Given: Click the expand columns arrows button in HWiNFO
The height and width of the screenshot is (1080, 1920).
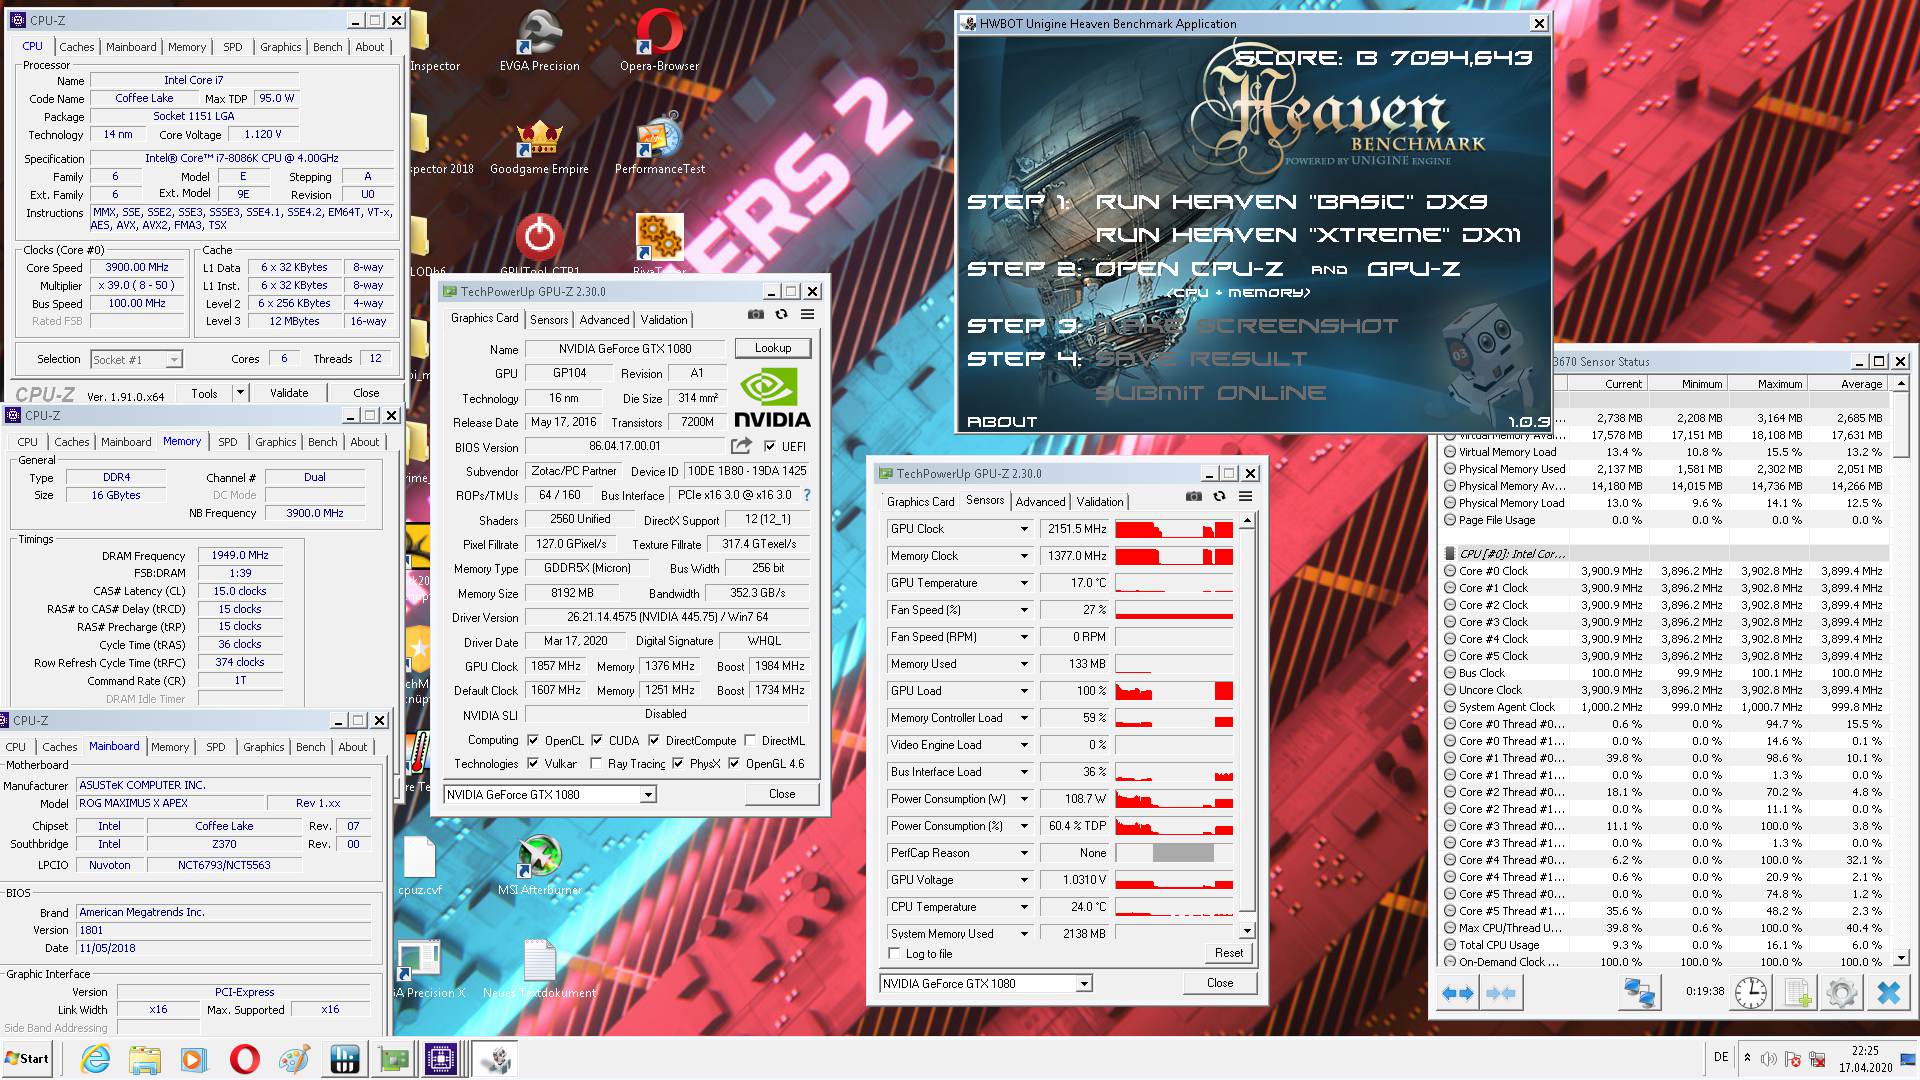Looking at the screenshot, I should point(1458,993).
